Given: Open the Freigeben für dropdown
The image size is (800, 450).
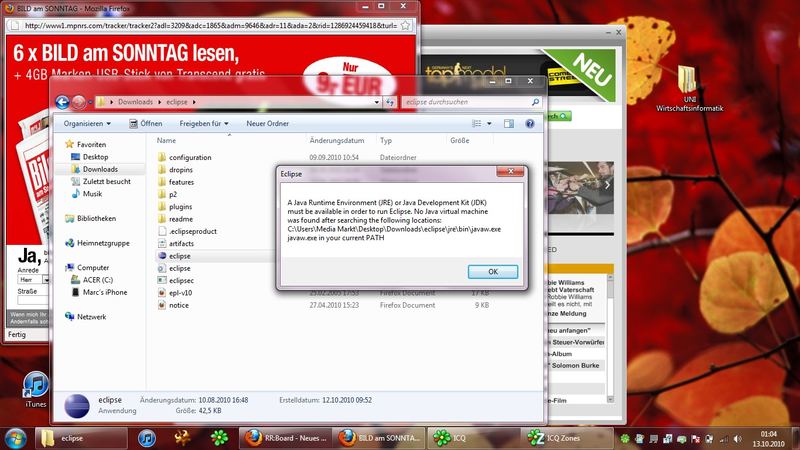Looking at the screenshot, I should click(x=204, y=123).
